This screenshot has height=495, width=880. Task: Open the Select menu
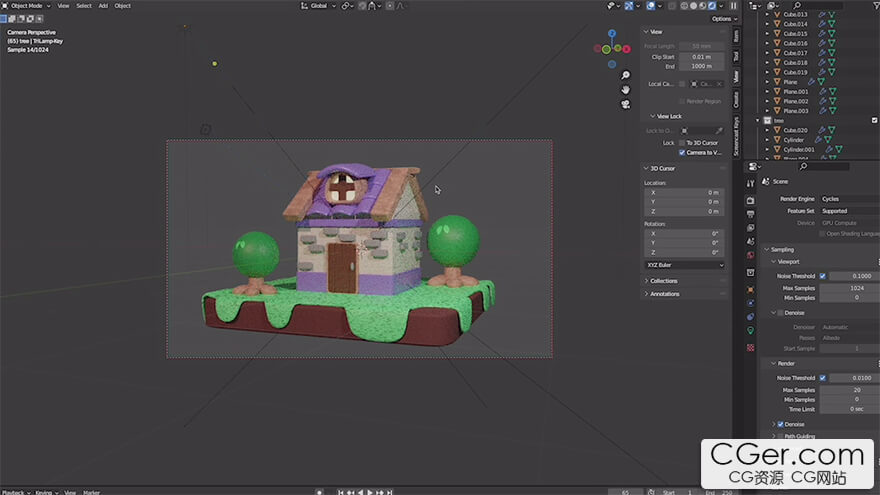pyautogui.click(x=84, y=6)
